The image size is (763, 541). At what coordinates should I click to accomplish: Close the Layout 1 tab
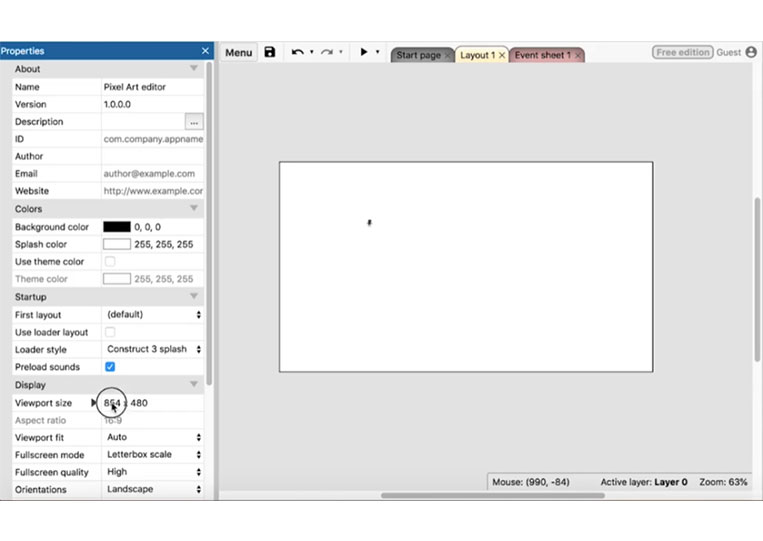point(502,55)
